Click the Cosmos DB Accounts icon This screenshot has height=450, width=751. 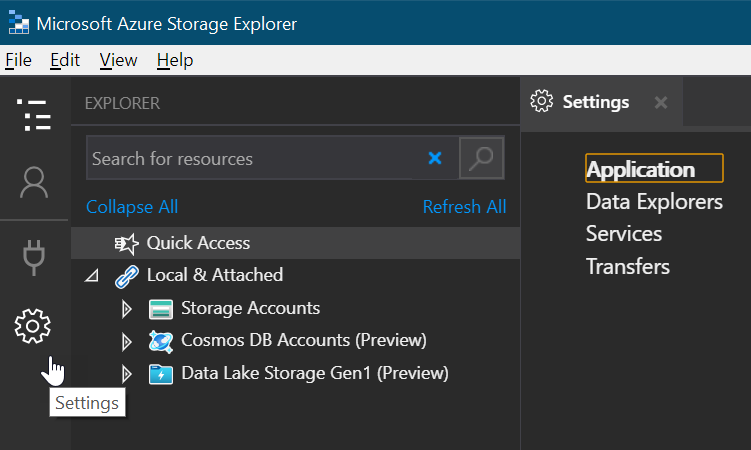click(x=160, y=341)
